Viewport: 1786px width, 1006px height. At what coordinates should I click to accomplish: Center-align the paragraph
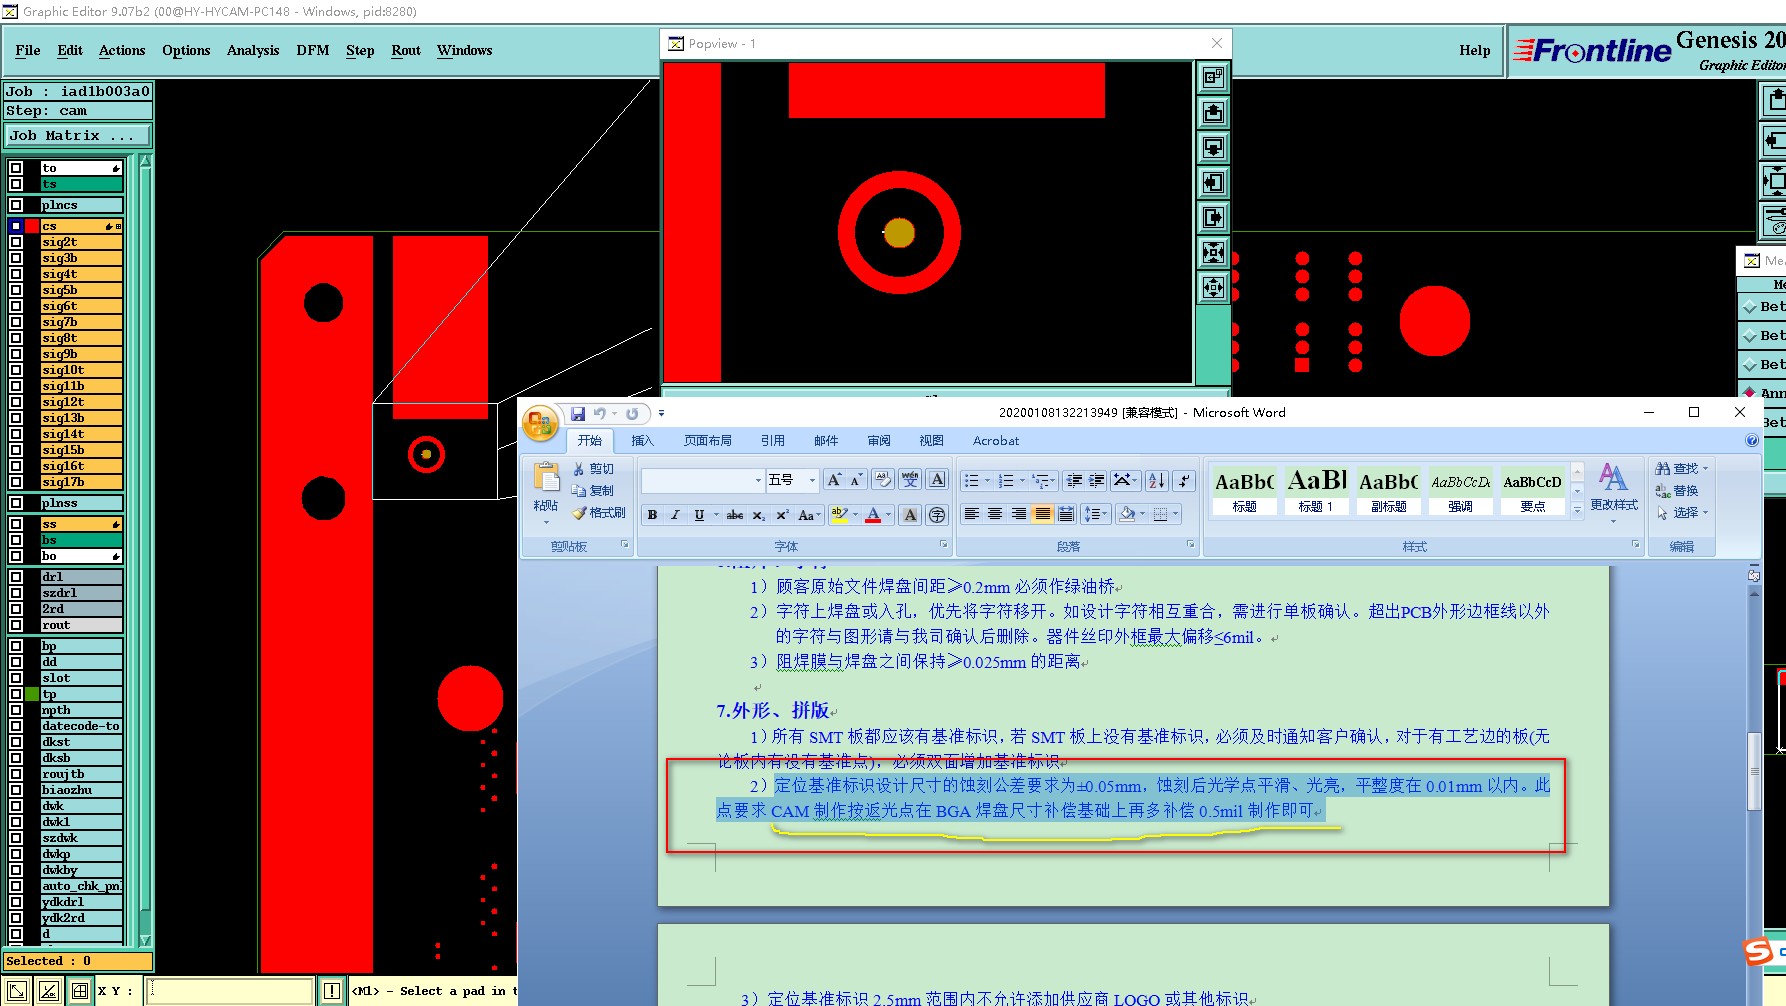(x=995, y=514)
